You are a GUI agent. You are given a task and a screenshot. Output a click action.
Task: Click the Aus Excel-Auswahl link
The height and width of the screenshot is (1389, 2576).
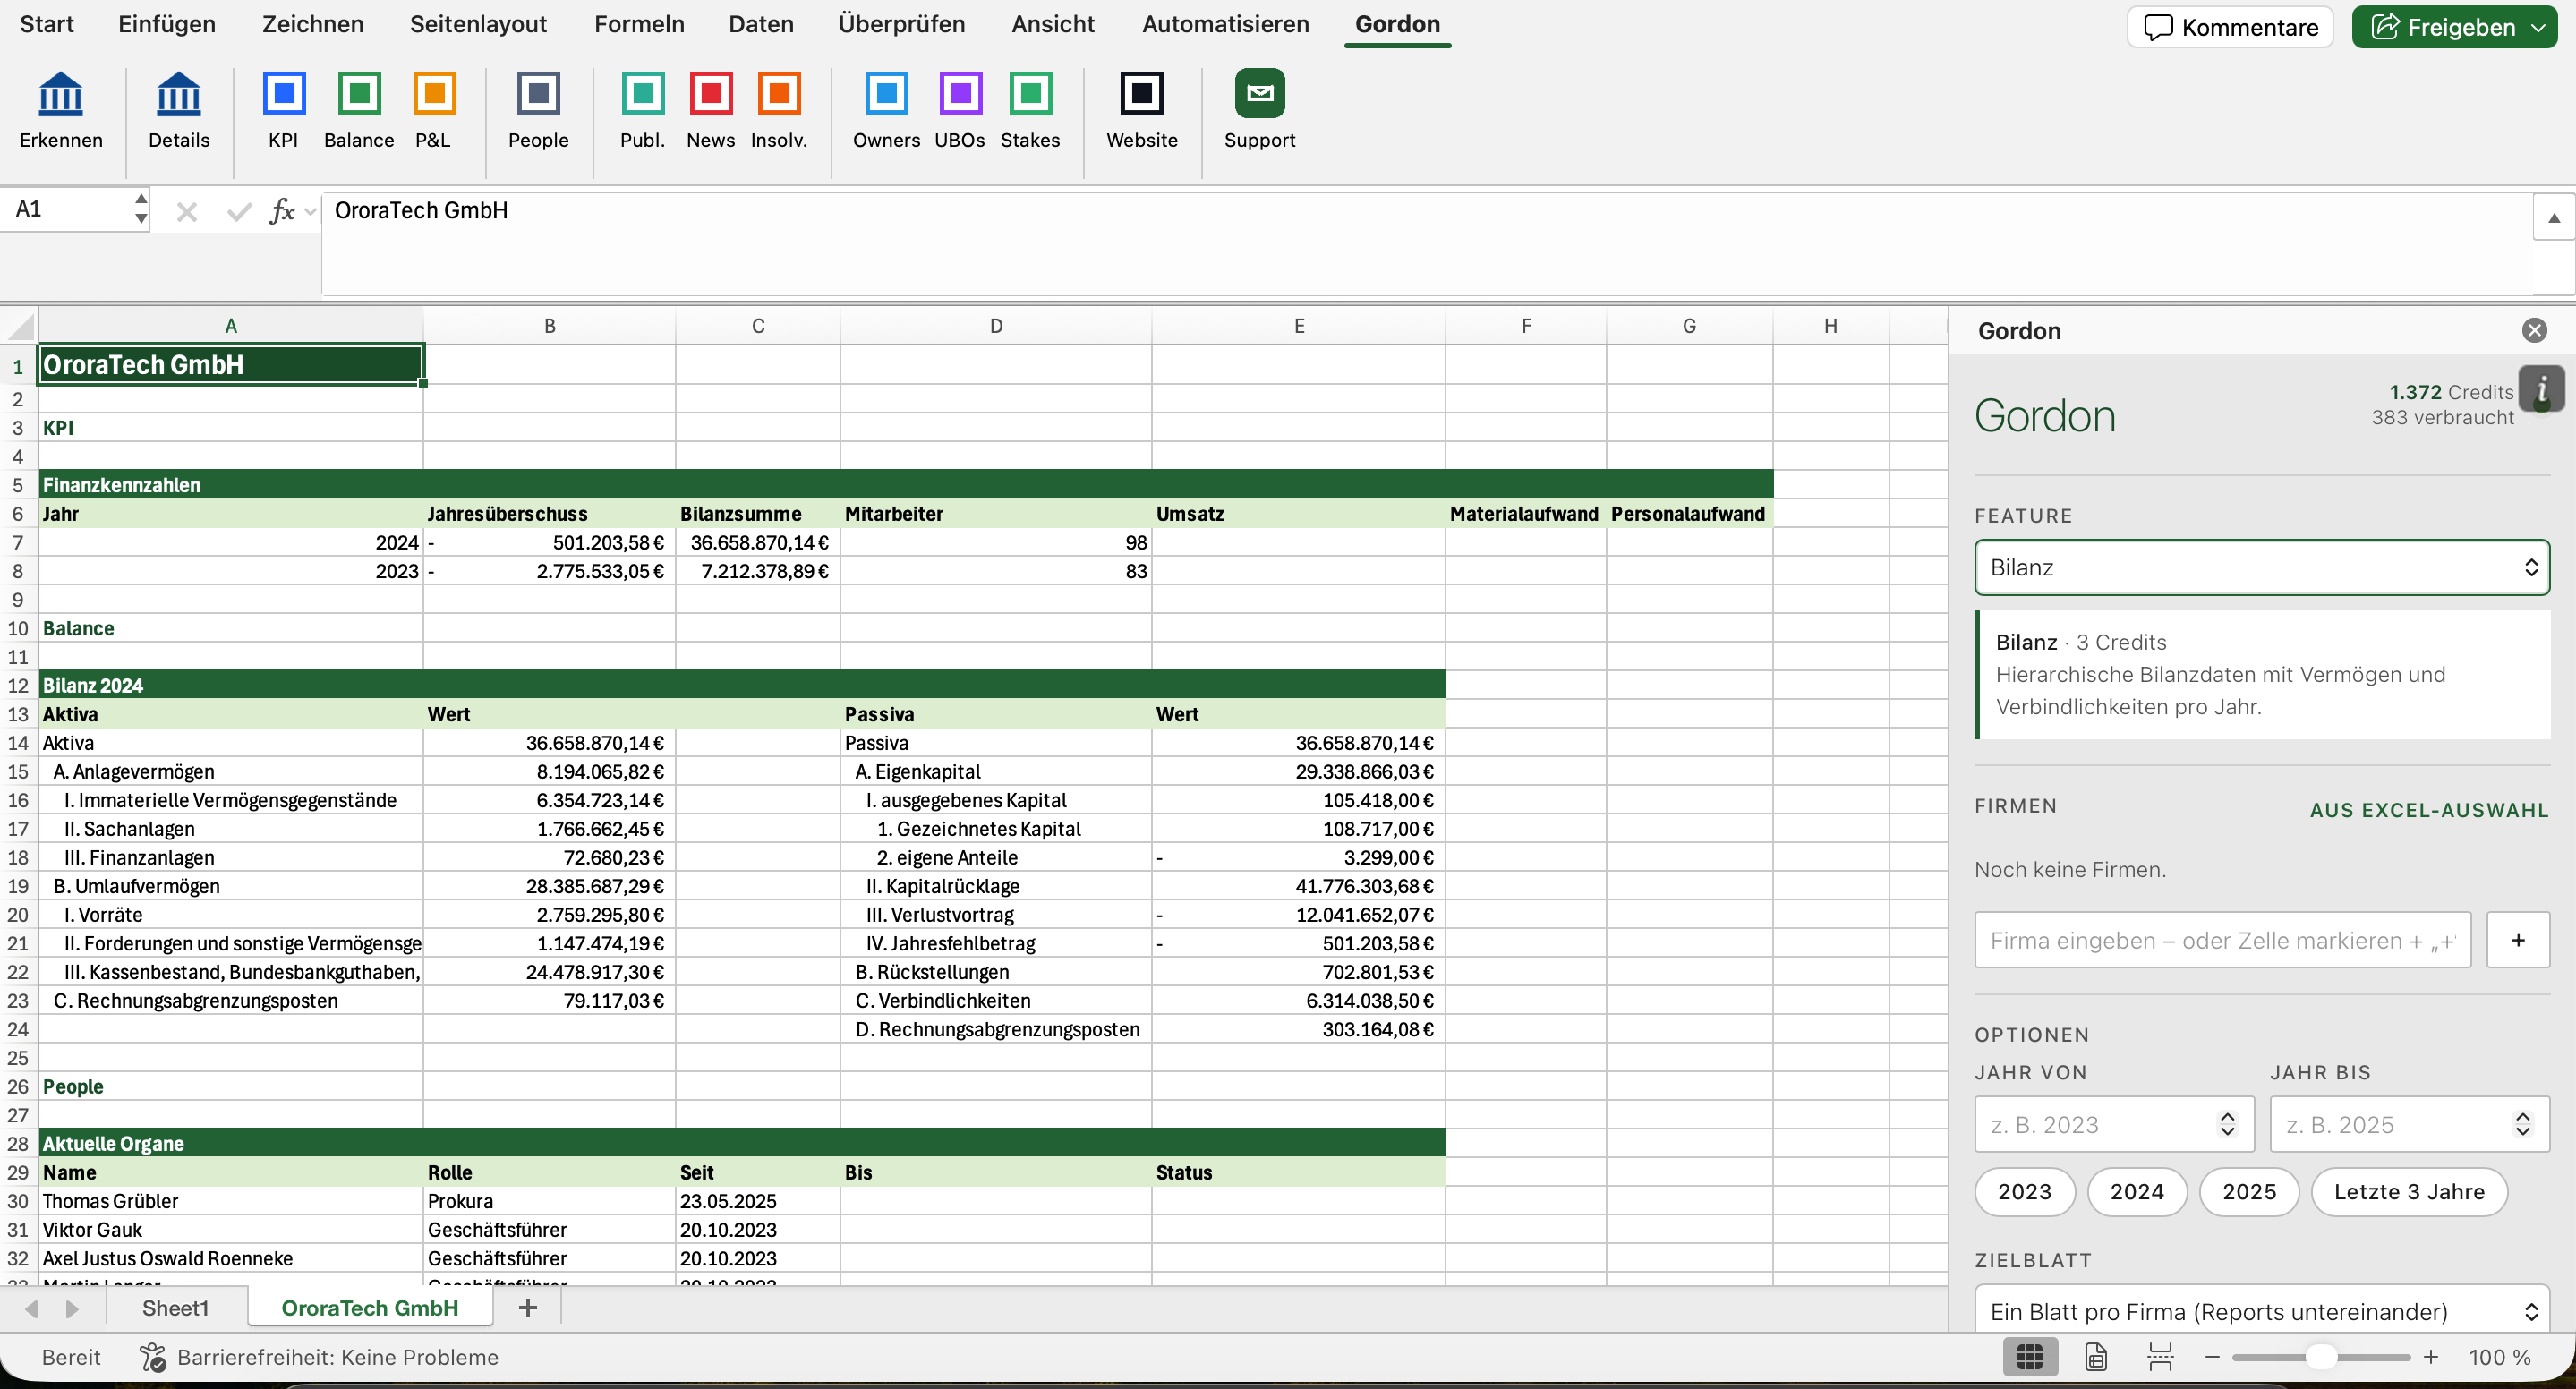(2429, 810)
